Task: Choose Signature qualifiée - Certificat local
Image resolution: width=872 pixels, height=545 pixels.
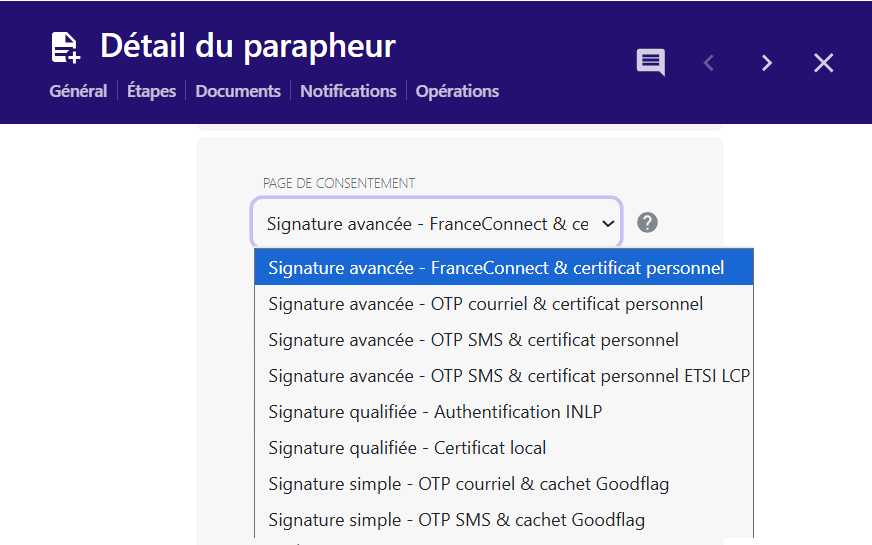Action: pos(407,448)
